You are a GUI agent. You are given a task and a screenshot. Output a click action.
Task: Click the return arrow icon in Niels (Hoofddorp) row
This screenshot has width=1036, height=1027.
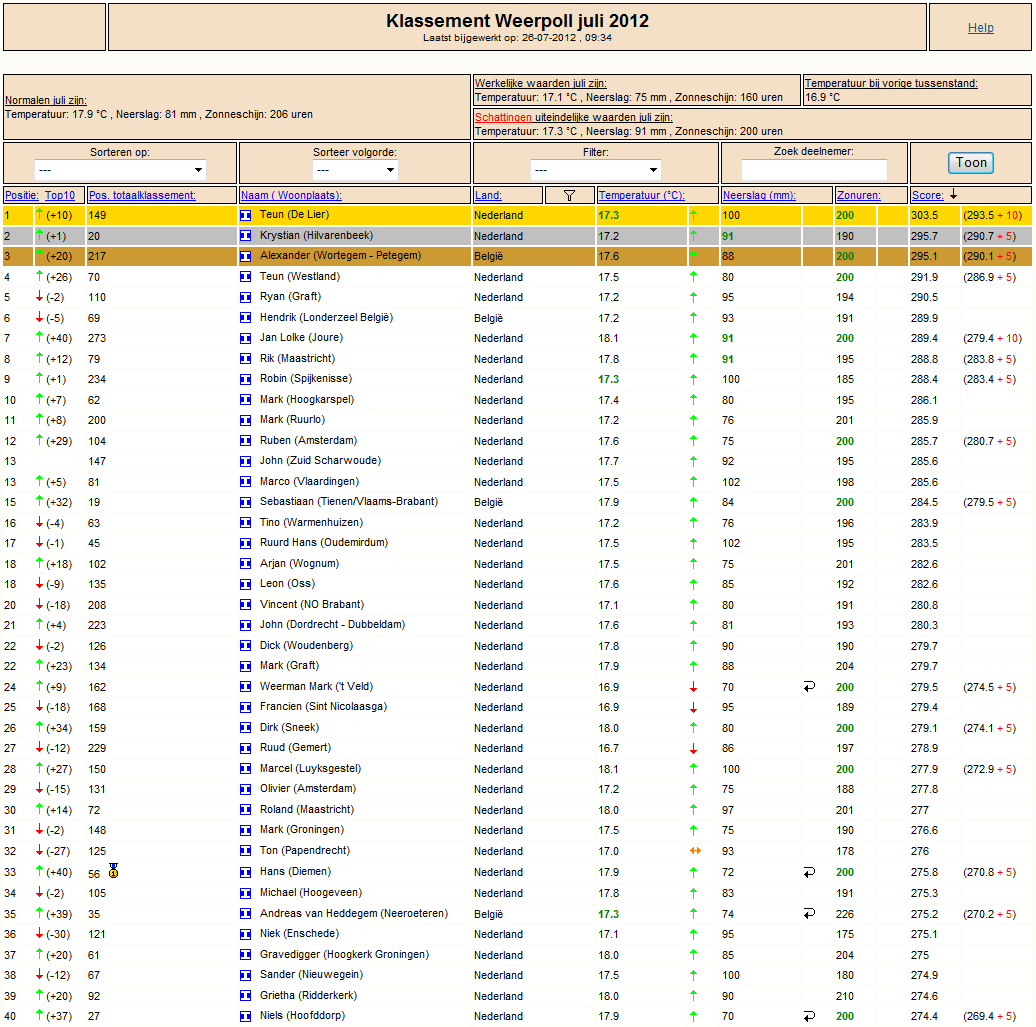coord(809,1016)
